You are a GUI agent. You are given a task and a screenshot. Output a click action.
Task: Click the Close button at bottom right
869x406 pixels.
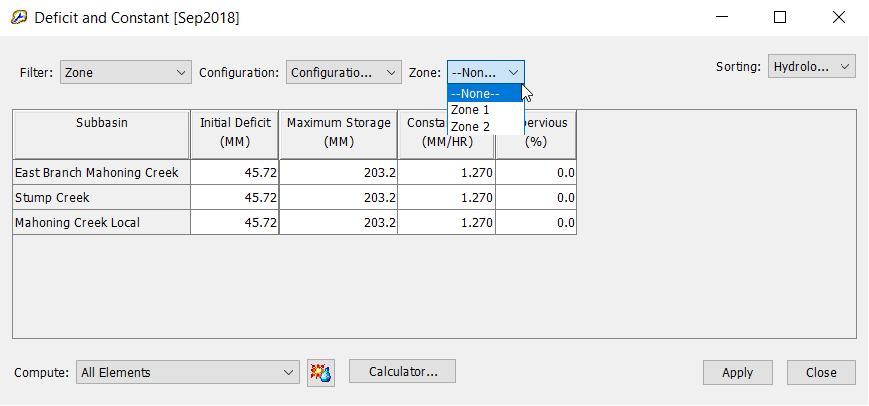(x=821, y=373)
